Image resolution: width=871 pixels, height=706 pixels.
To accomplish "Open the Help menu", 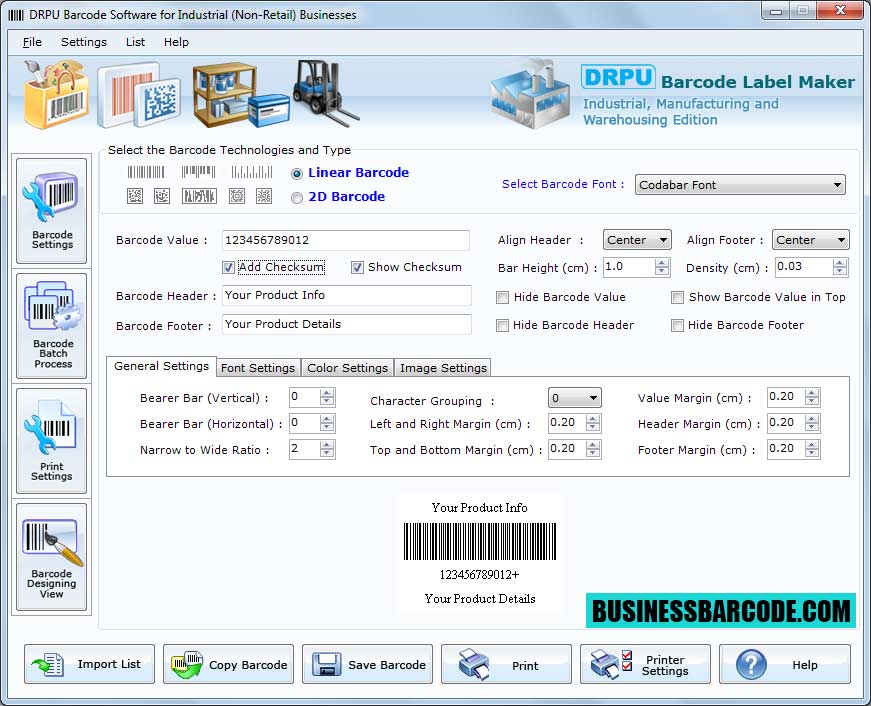I will 176,42.
